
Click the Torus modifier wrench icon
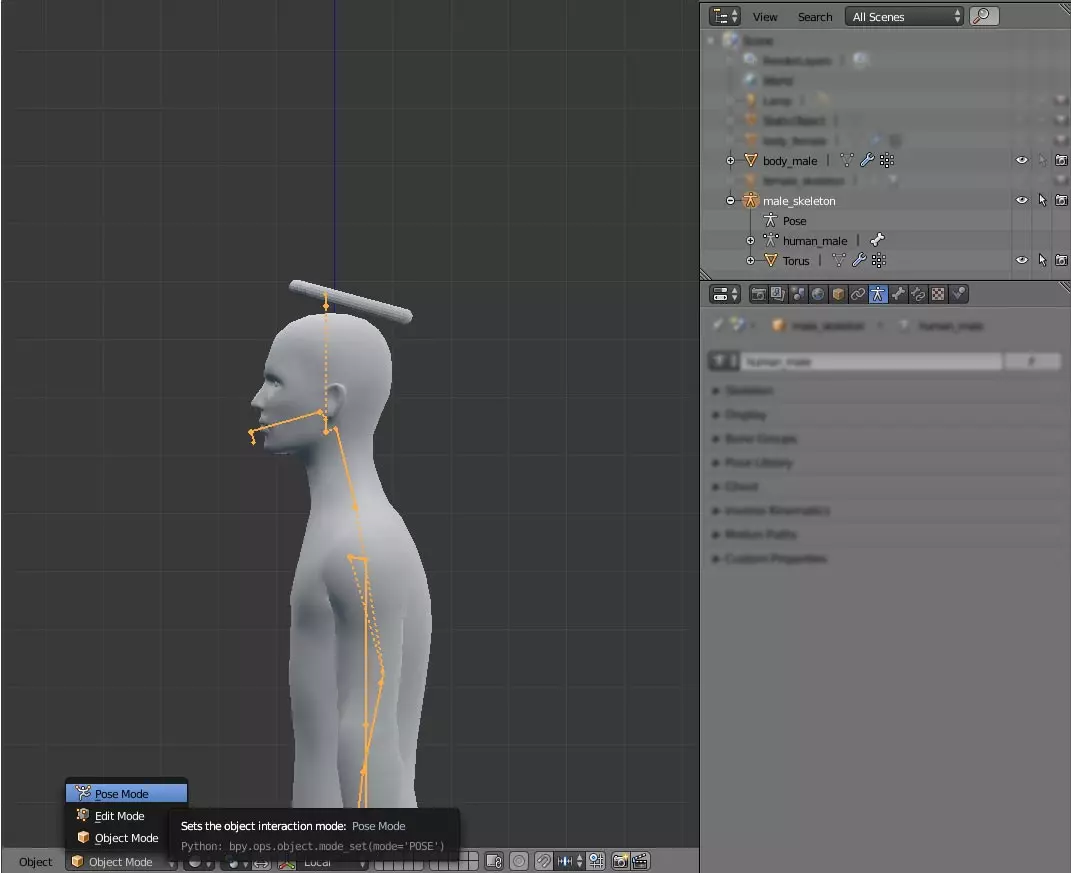pyautogui.click(x=859, y=261)
